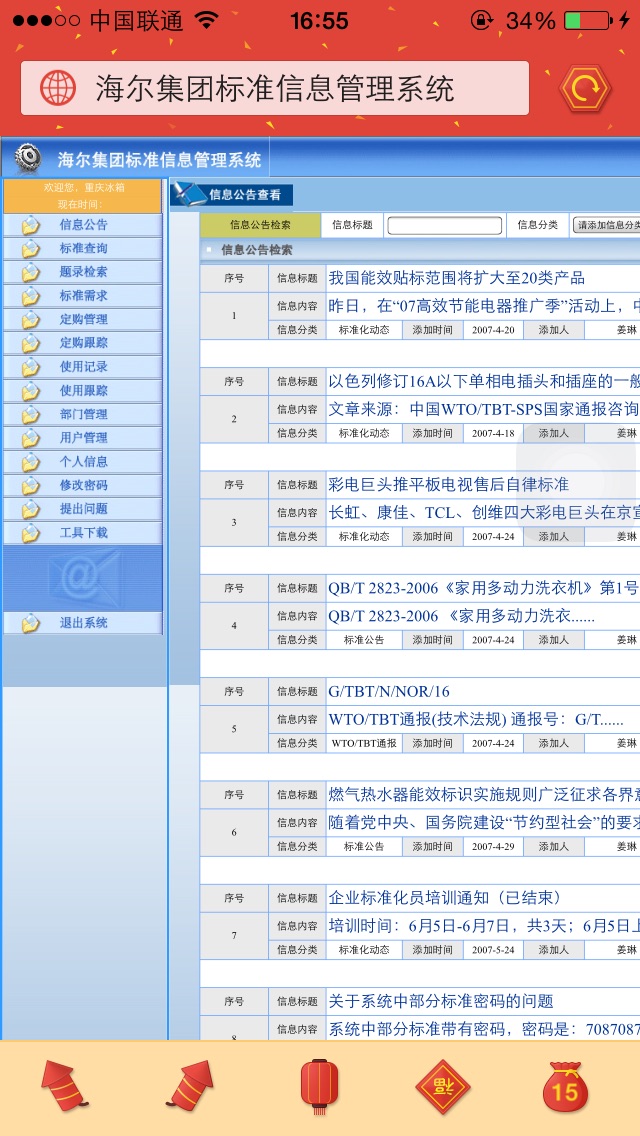The width and height of the screenshot is (640, 1136).
Task: Open announcement 燃气热水器能效标识实施规则
Action: point(483,795)
